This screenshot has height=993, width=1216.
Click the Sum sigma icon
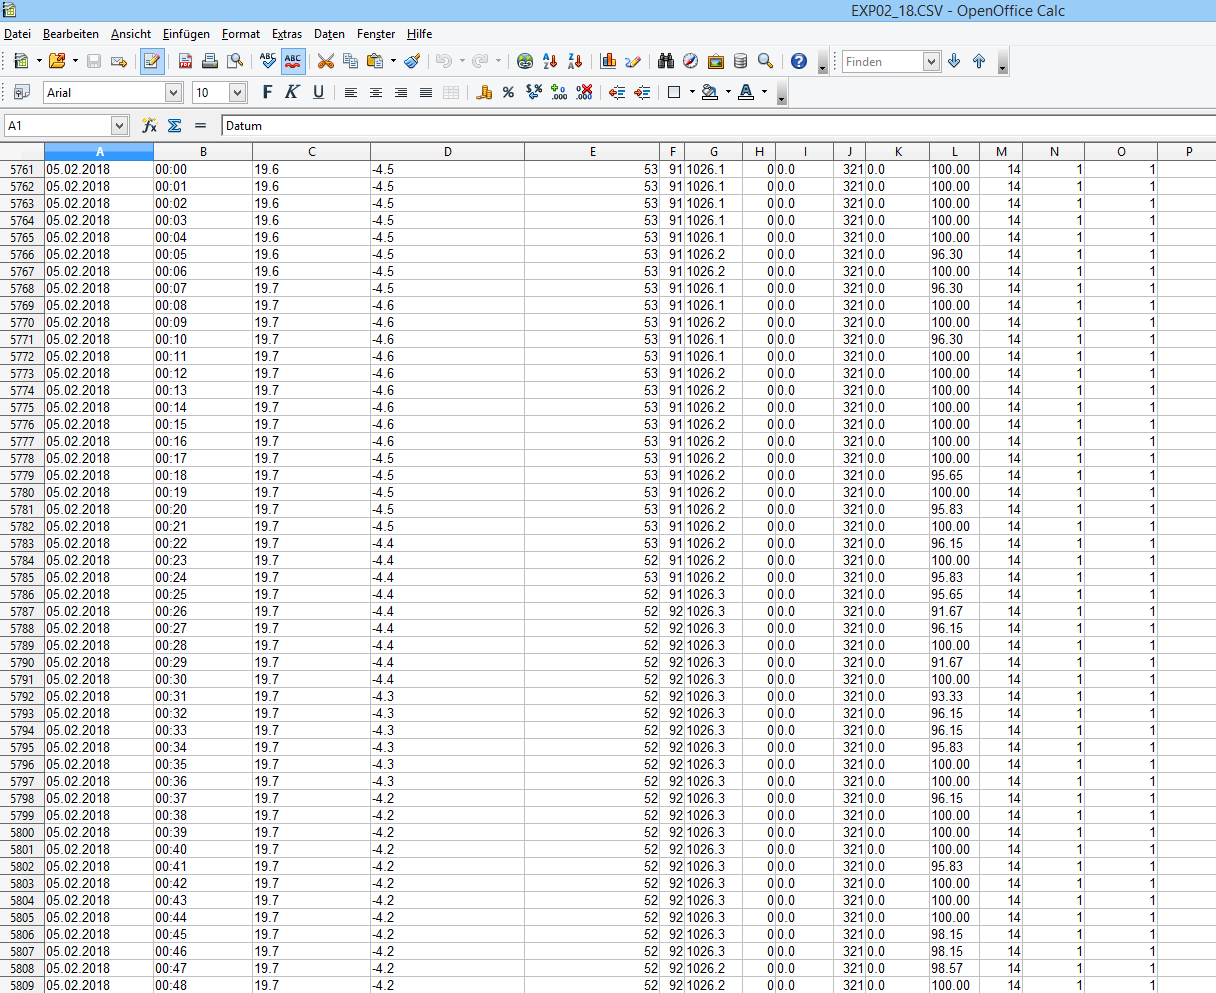174,126
